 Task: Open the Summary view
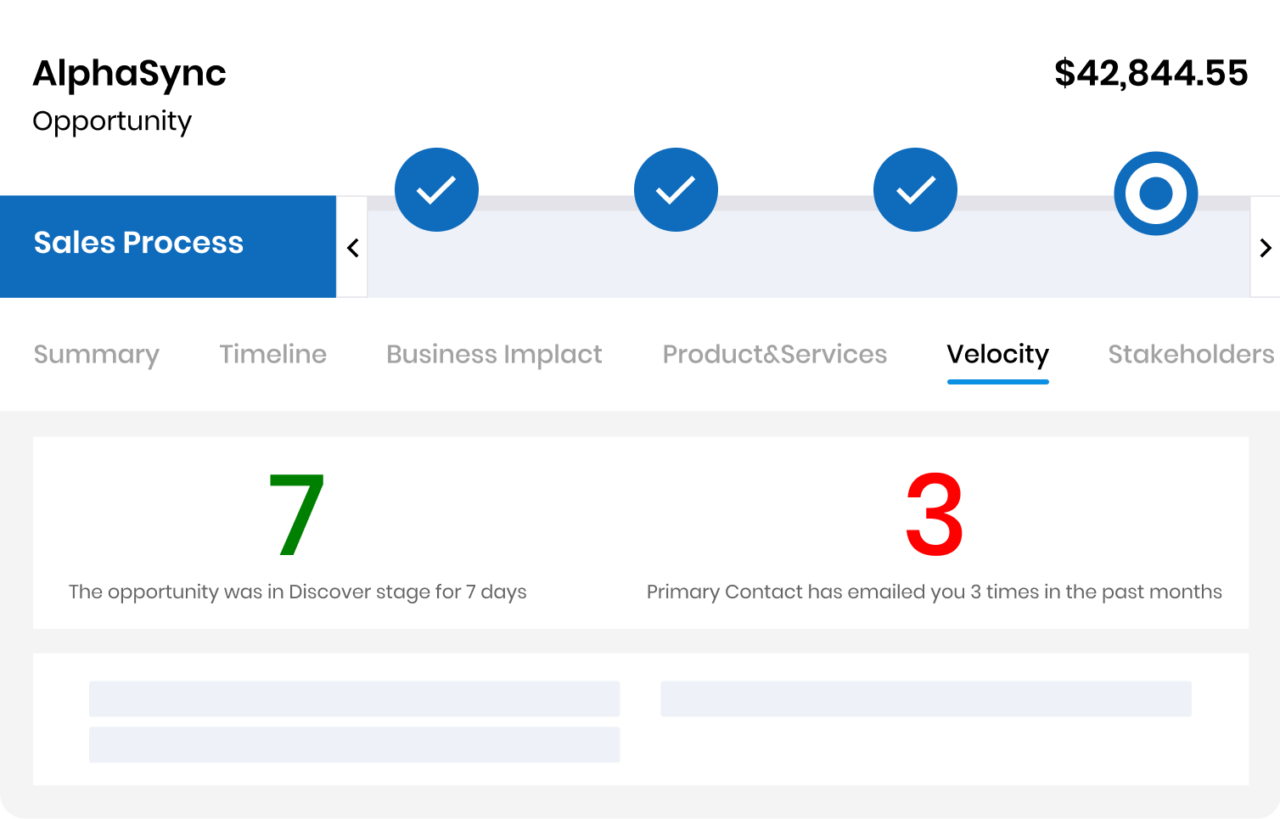point(96,354)
